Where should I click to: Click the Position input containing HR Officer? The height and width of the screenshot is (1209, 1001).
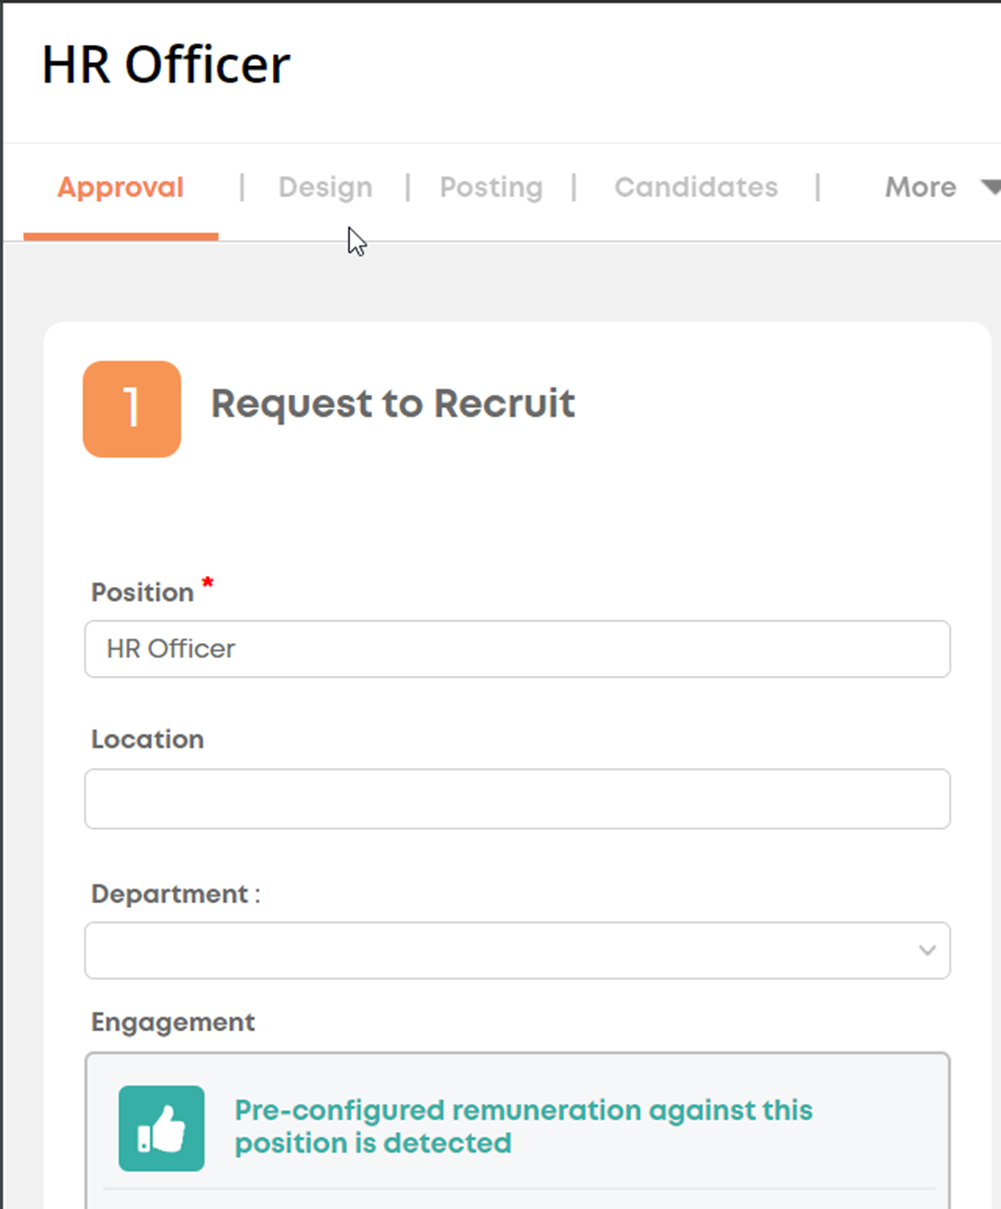point(517,649)
